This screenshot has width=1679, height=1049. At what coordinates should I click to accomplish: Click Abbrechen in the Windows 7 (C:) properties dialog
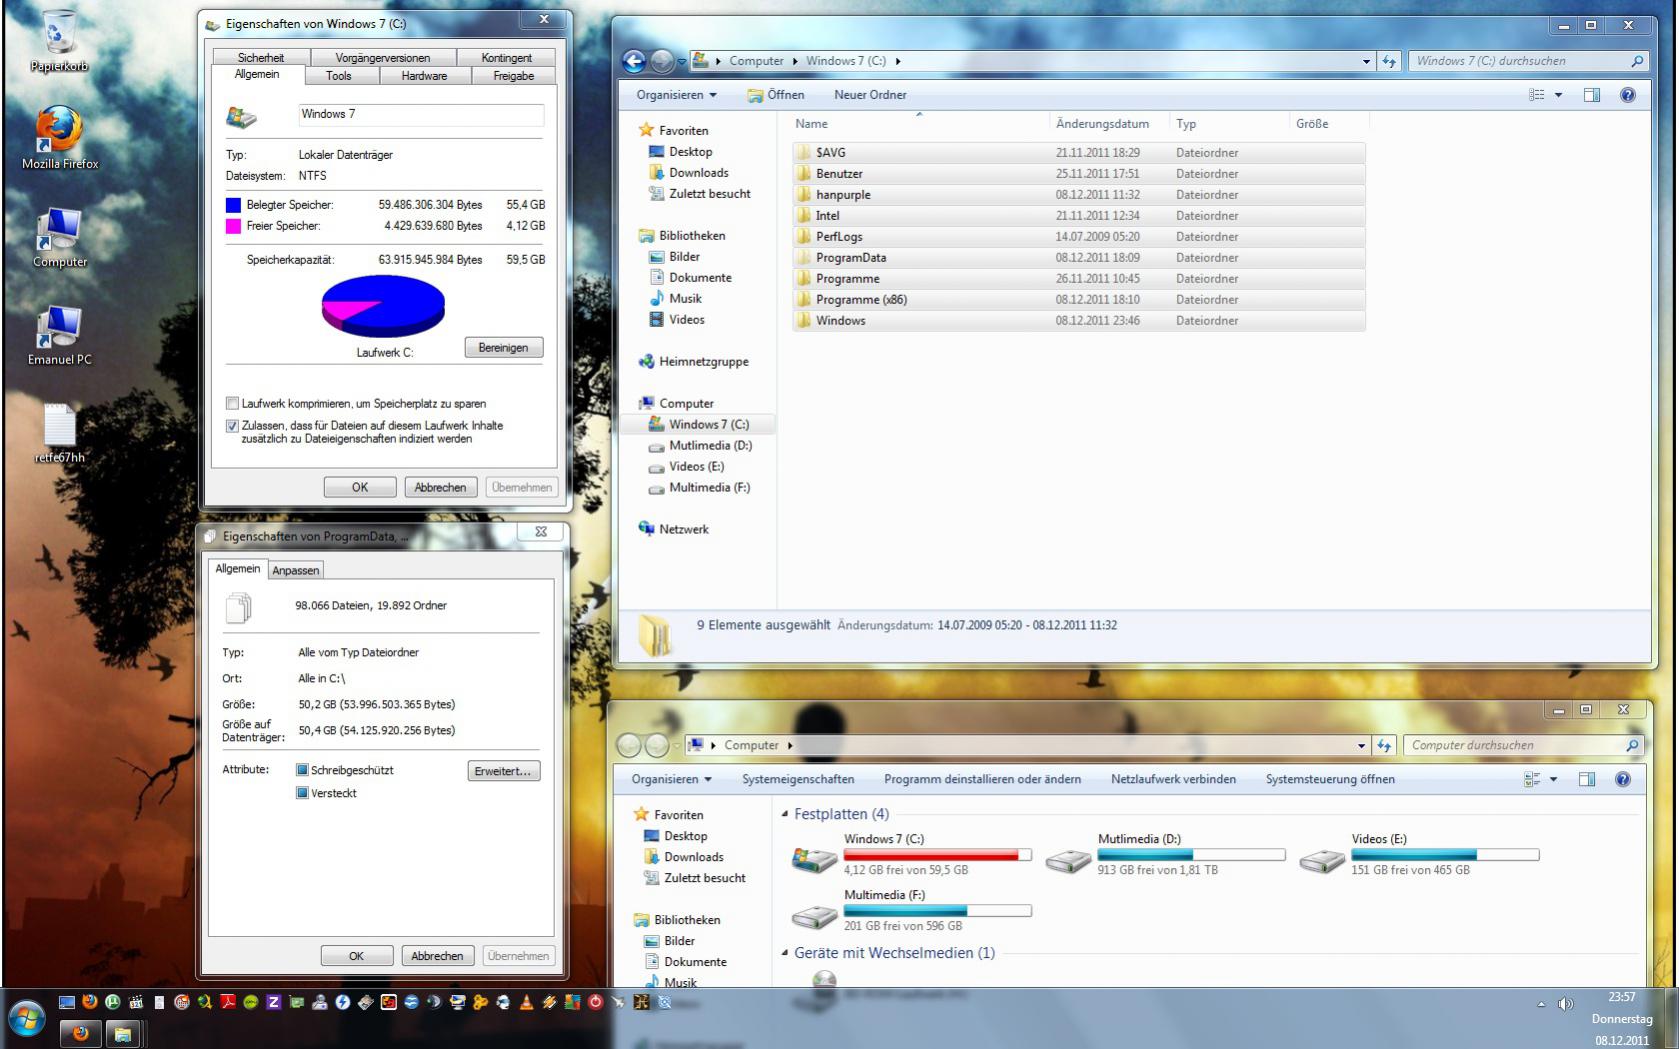[440, 487]
